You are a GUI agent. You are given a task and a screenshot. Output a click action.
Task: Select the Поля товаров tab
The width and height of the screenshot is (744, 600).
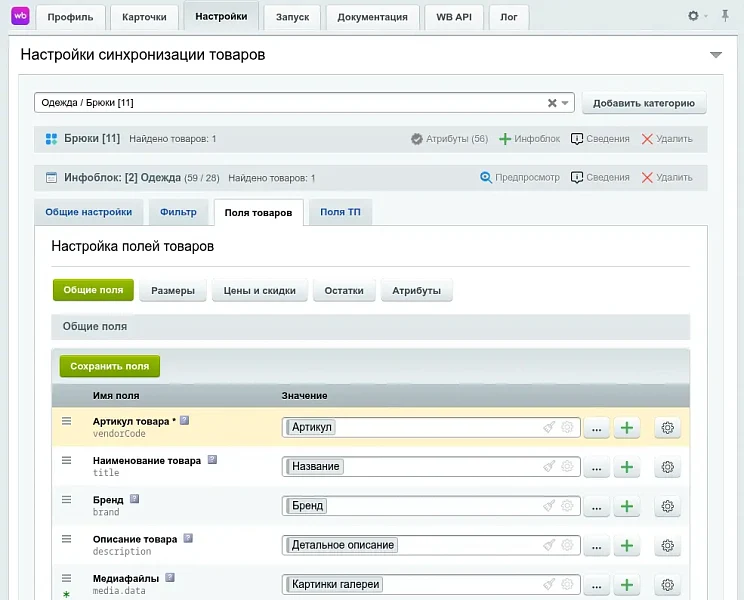[x=258, y=212]
